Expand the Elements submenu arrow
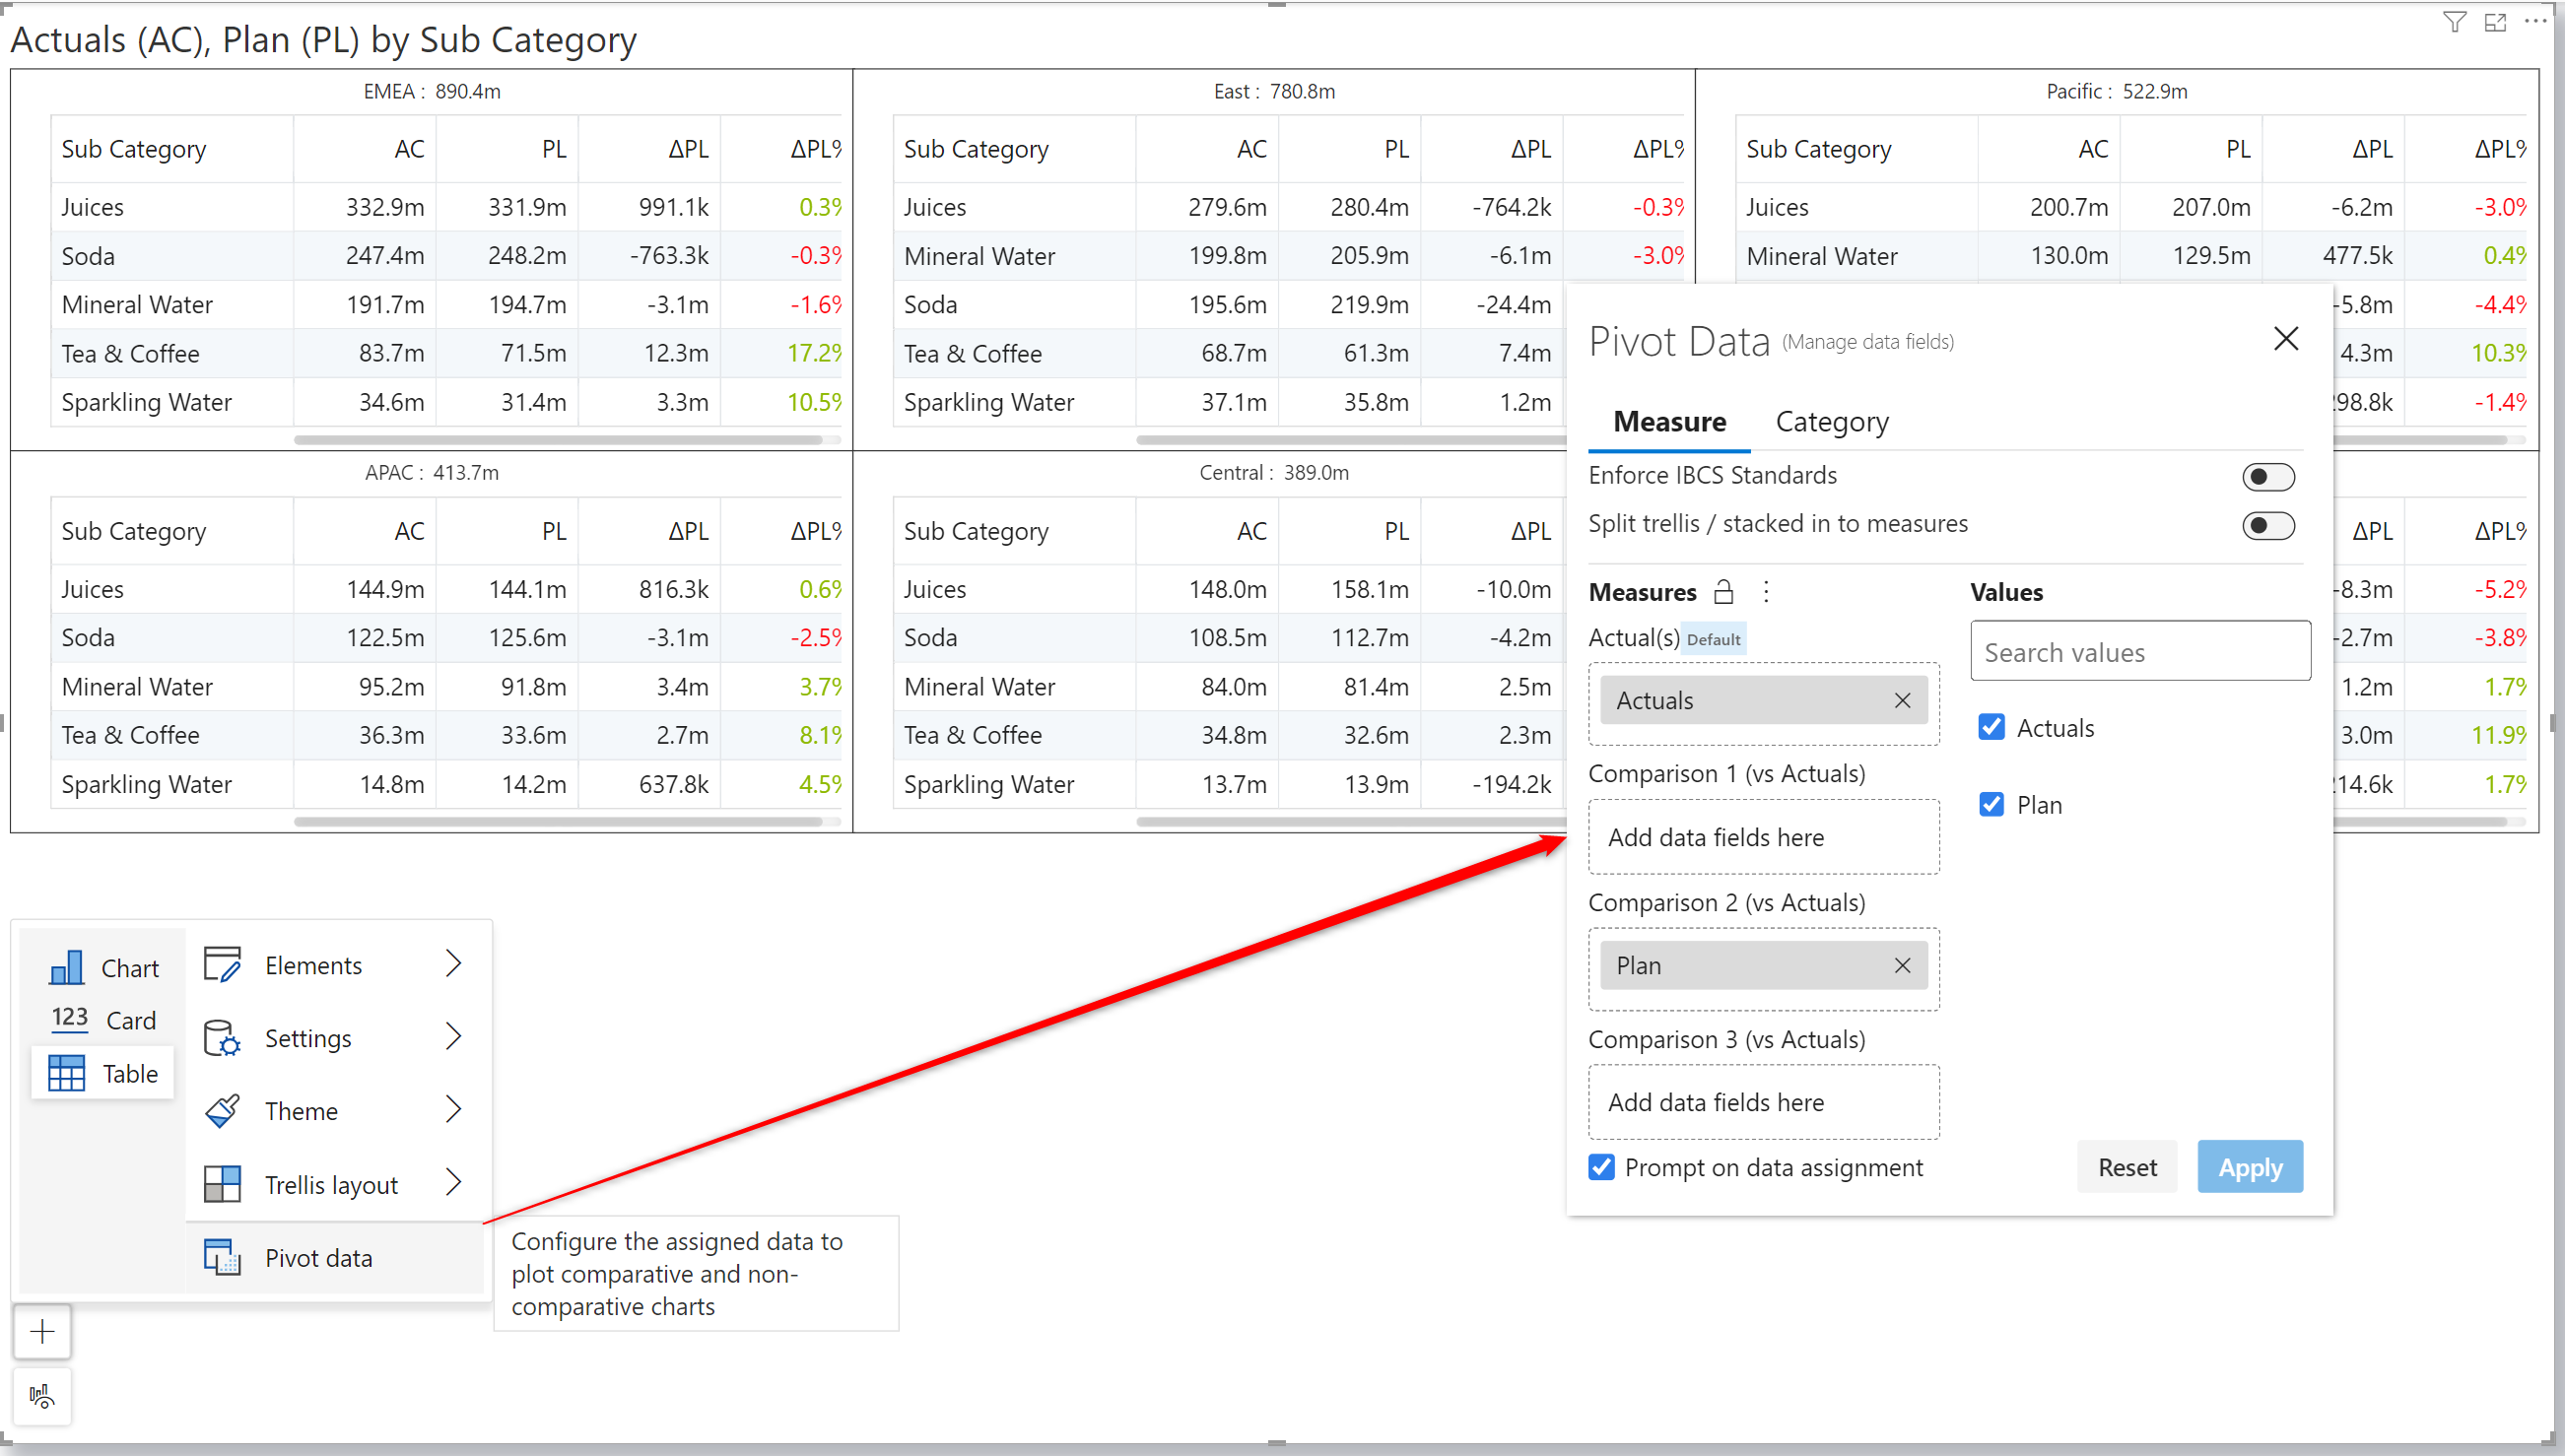This screenshot has height=1456, width=2565. [453, 964]
